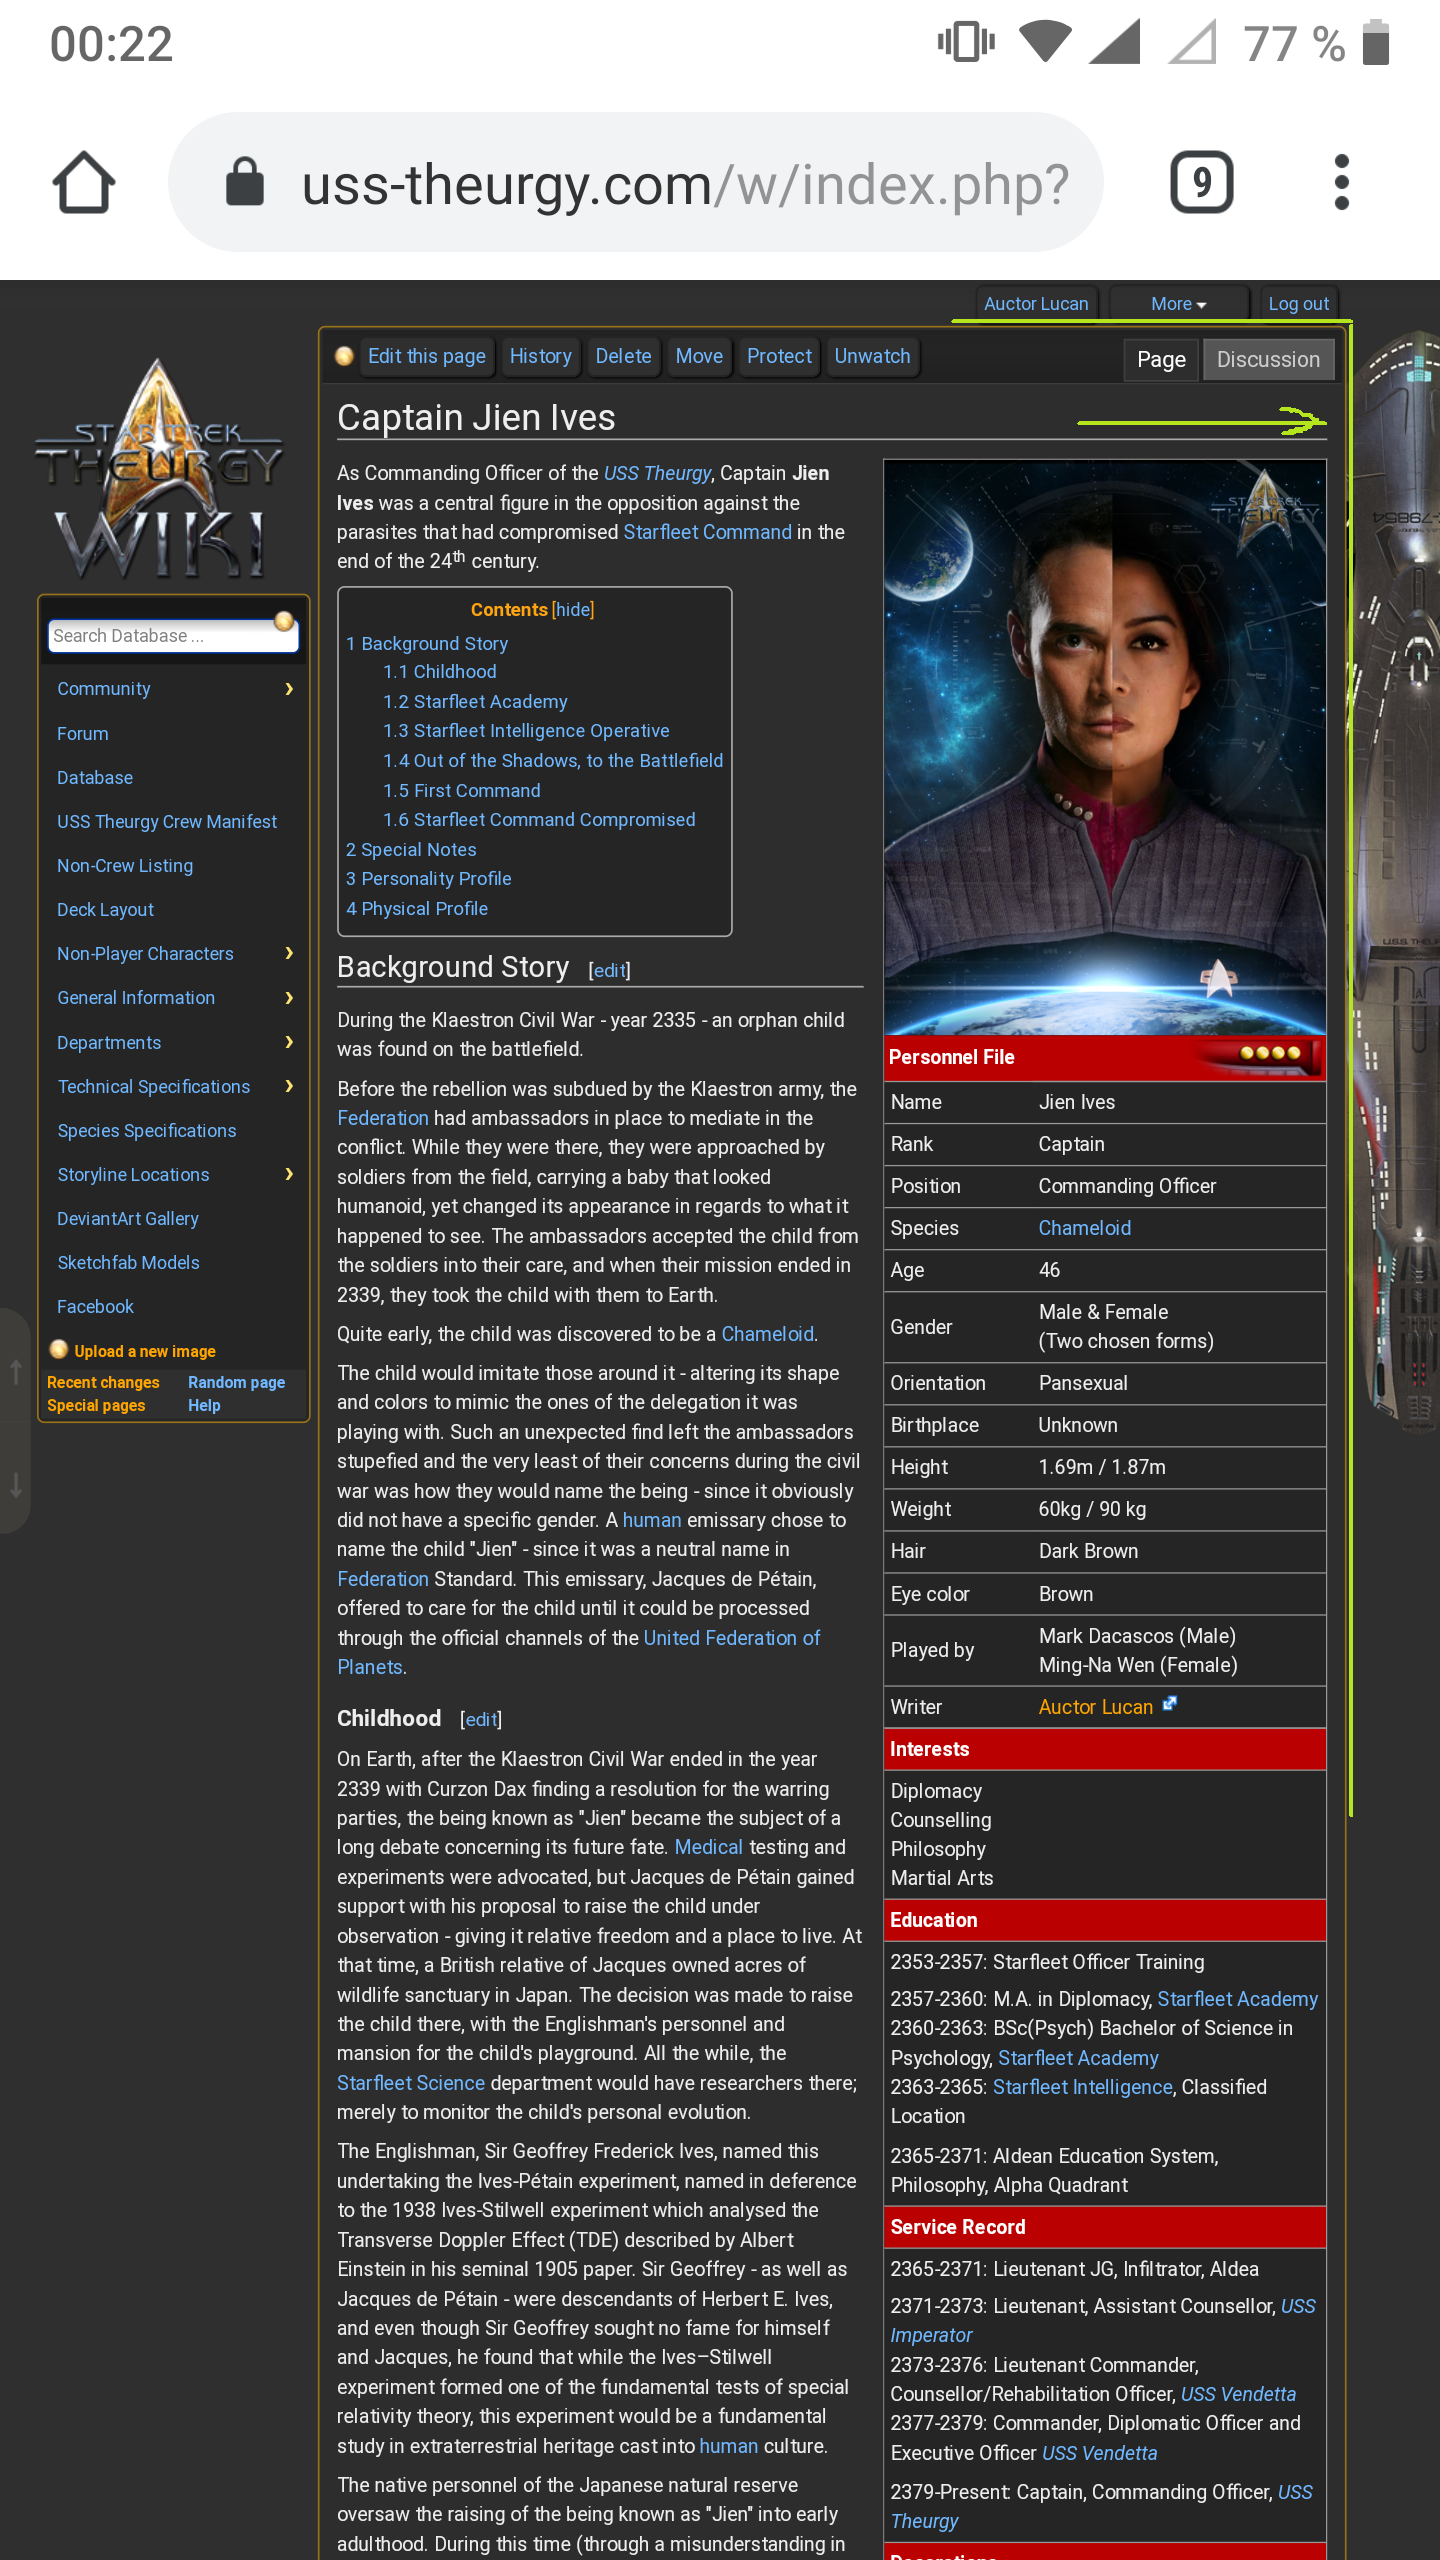Open USS Theurgy Crew Manifest
Screen dimensions: 1440x2560
point(167,822)
